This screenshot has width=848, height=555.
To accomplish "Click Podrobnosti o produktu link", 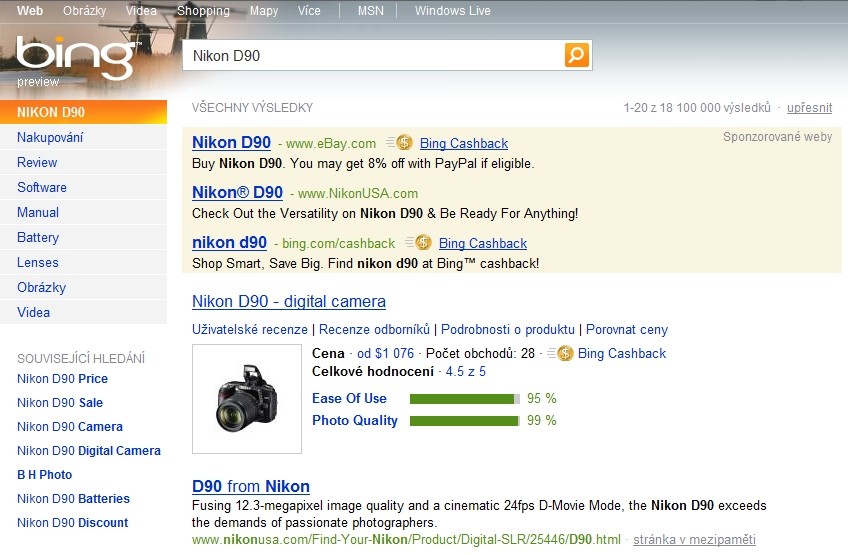I will point(508,329).
